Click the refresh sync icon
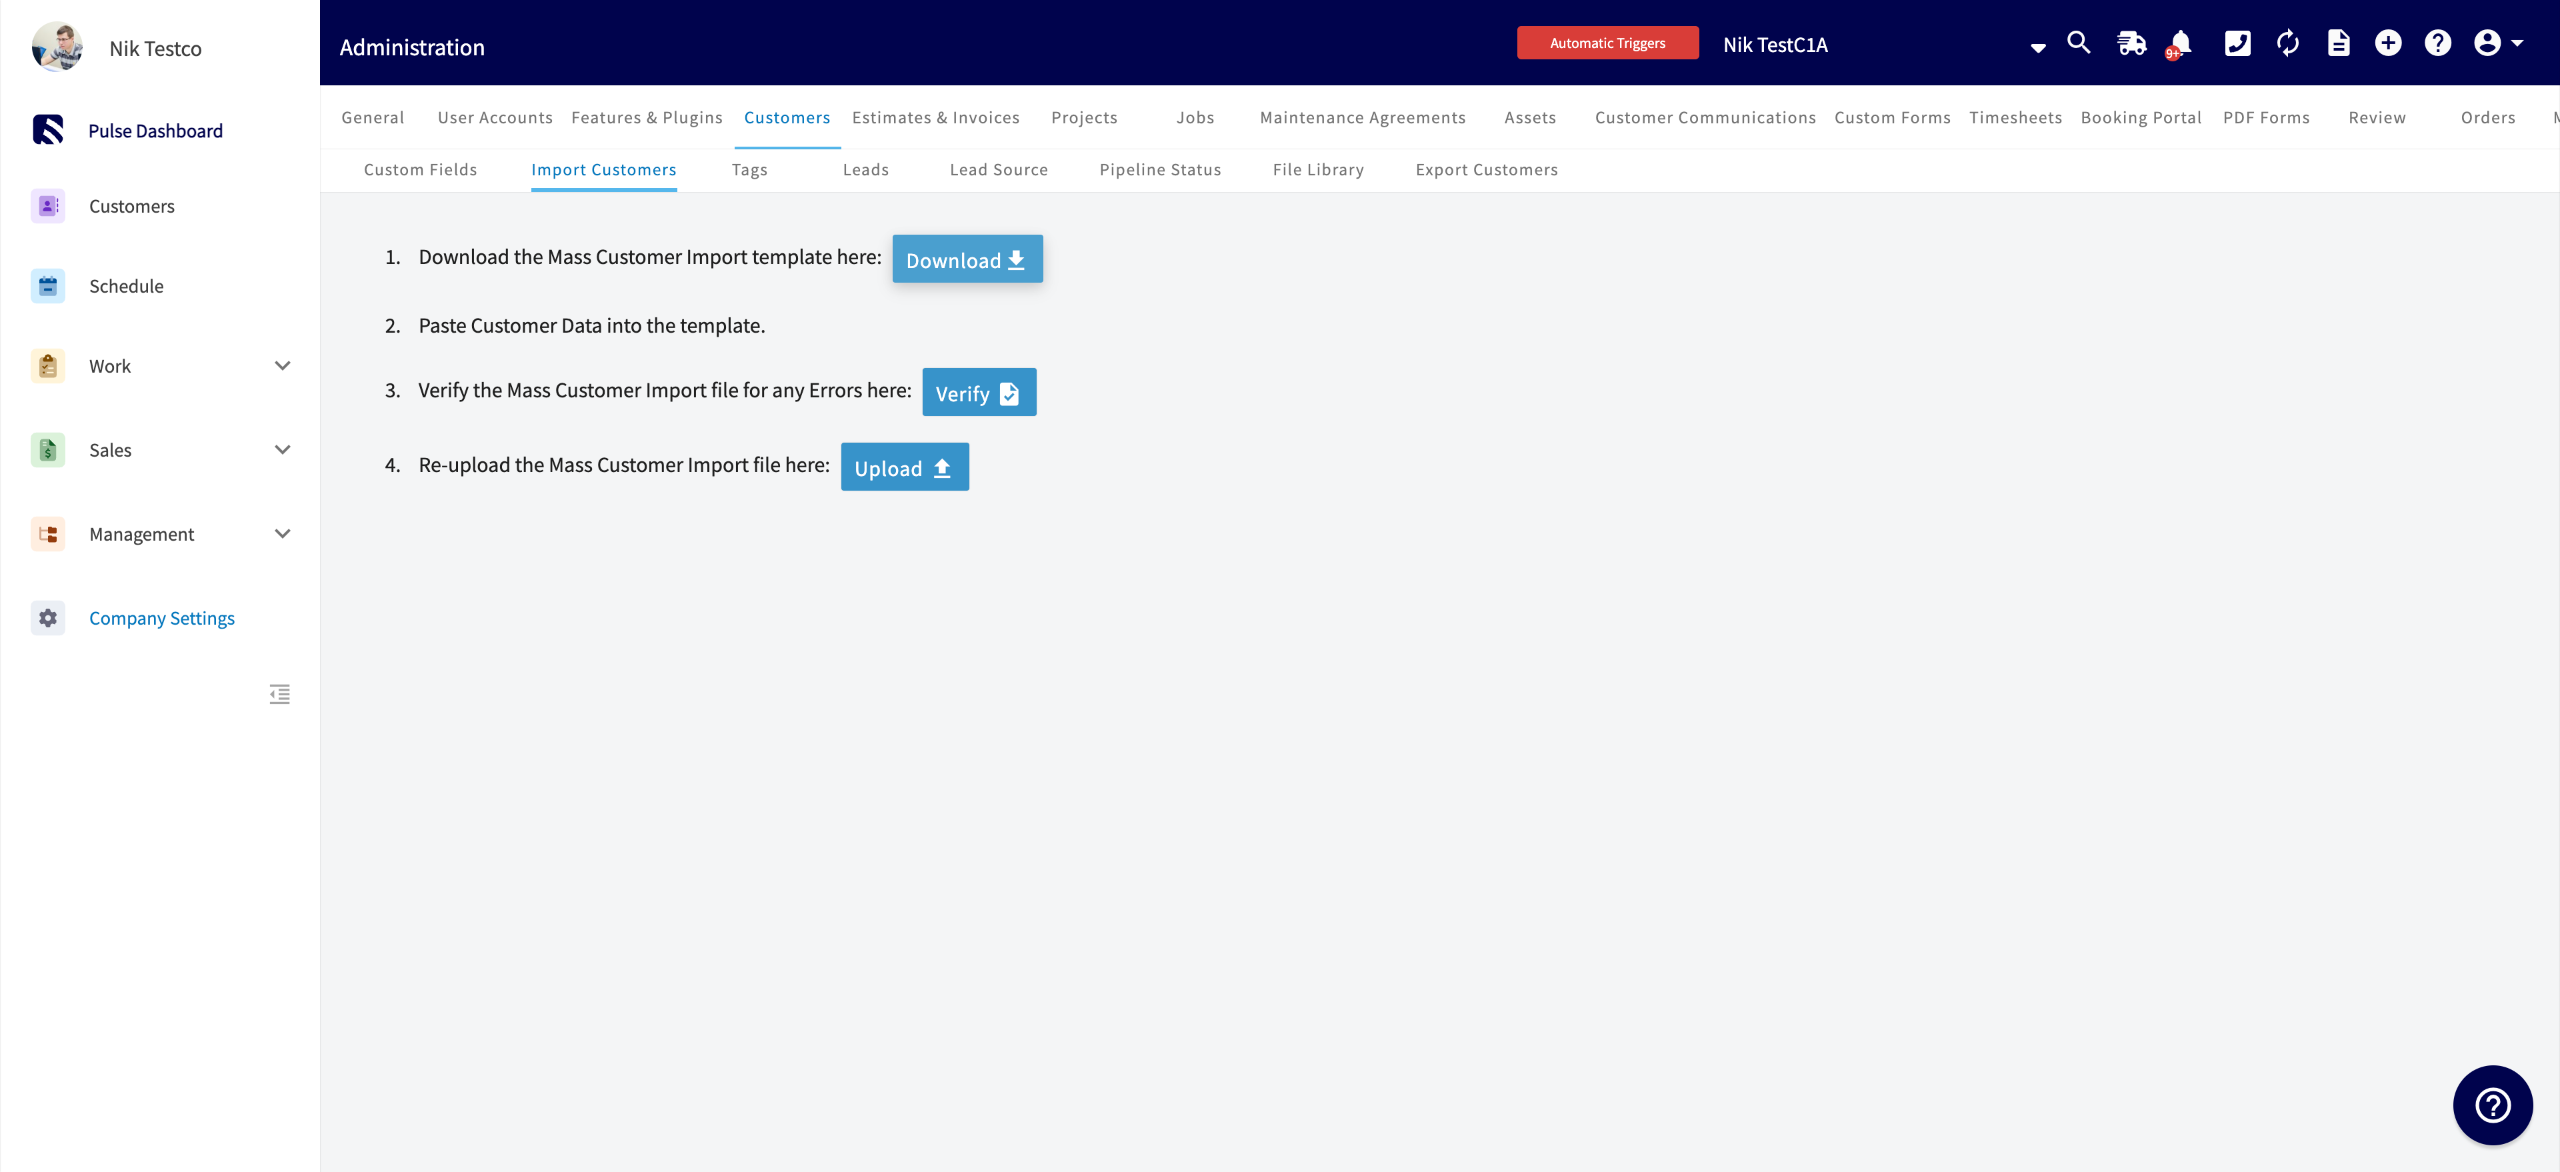This screenshot has width=2560, height=1172. (x=2288, y=43)
